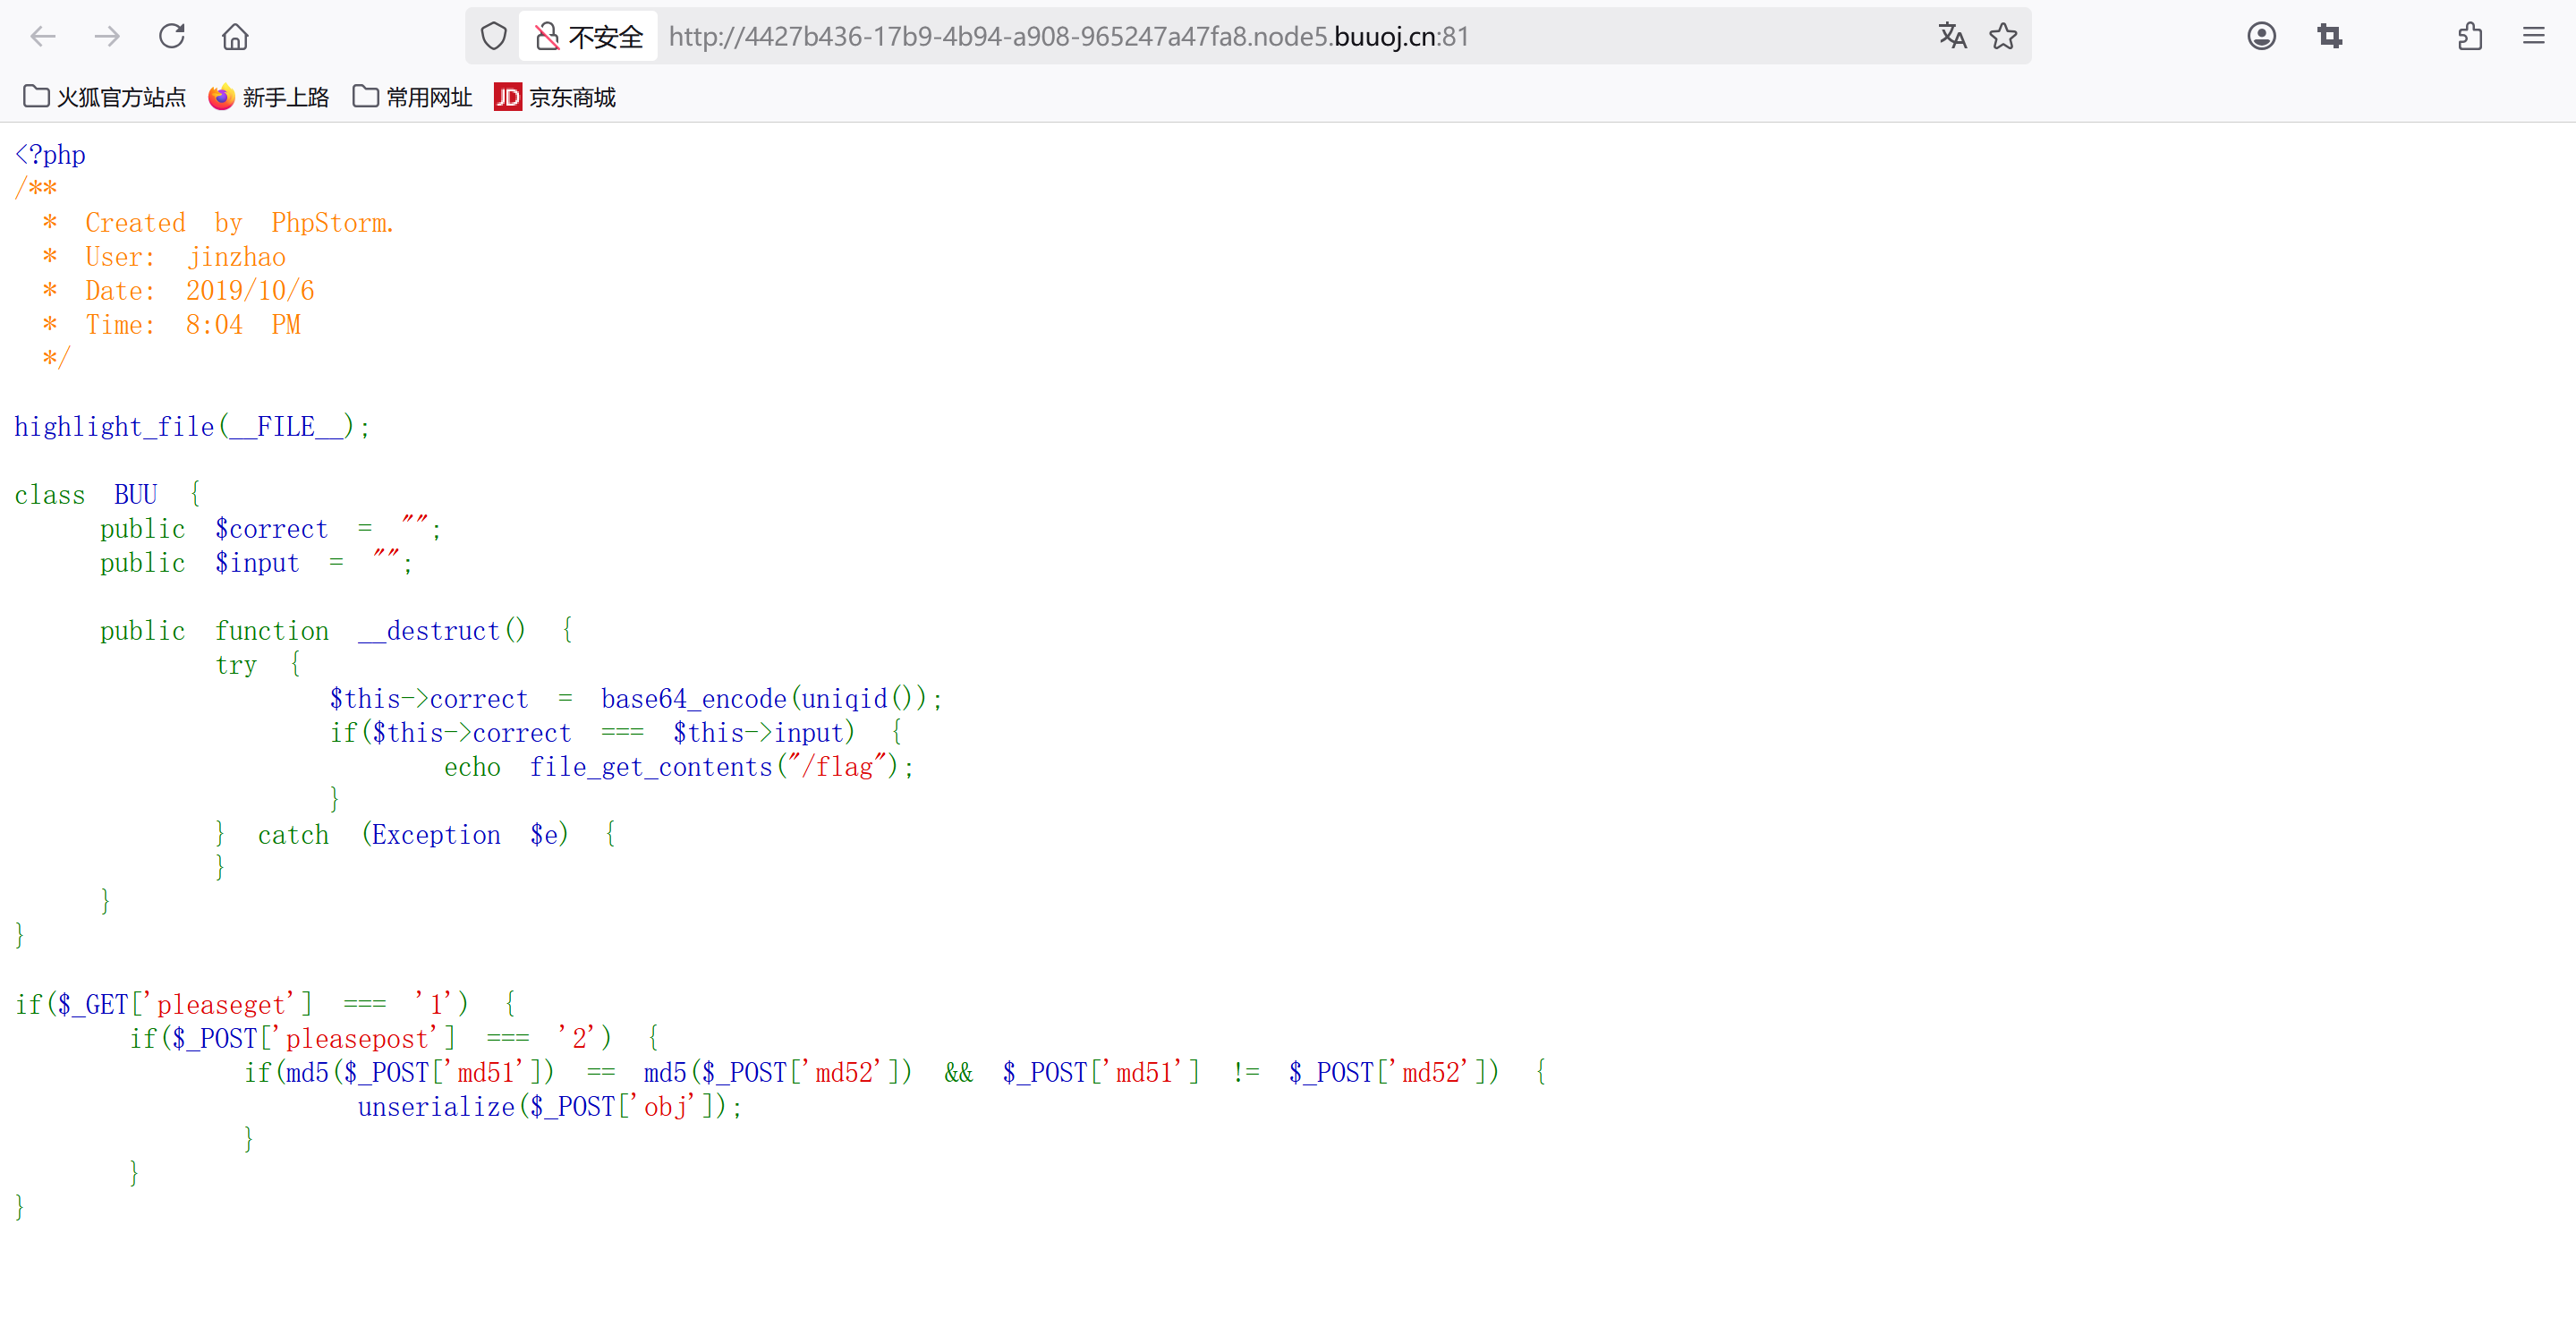
Task: Click the screenshot crop tool icon
Action: [2329, 37]
